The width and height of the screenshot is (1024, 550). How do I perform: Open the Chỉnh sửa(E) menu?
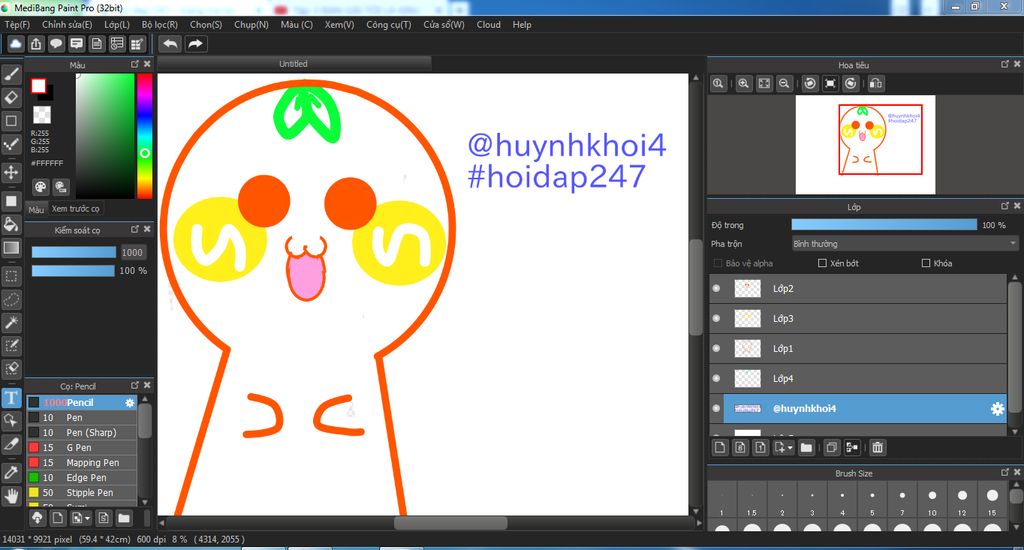(x=67, y=25)
